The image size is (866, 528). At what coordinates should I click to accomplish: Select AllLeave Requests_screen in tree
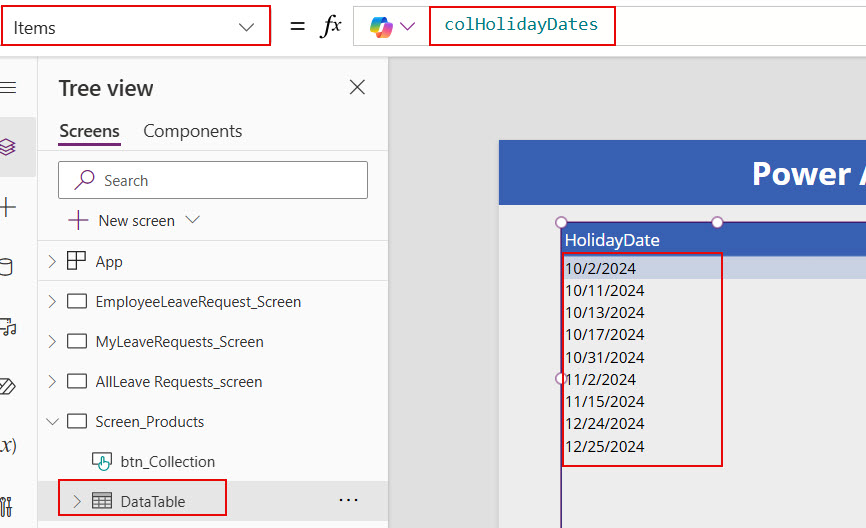179,382
